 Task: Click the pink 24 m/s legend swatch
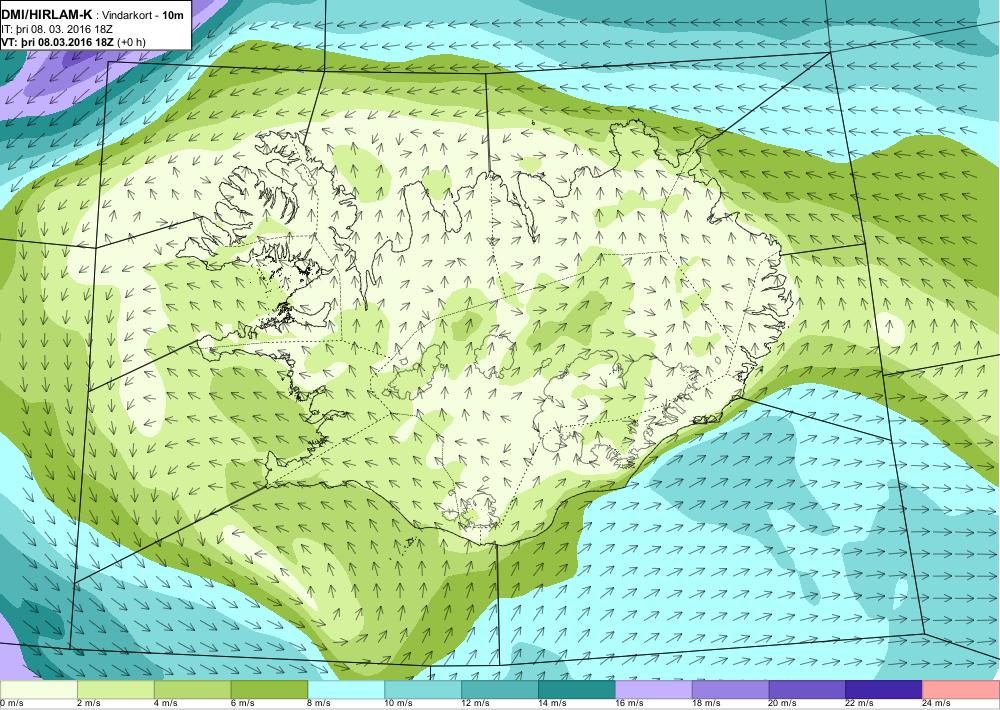(961, 690)
